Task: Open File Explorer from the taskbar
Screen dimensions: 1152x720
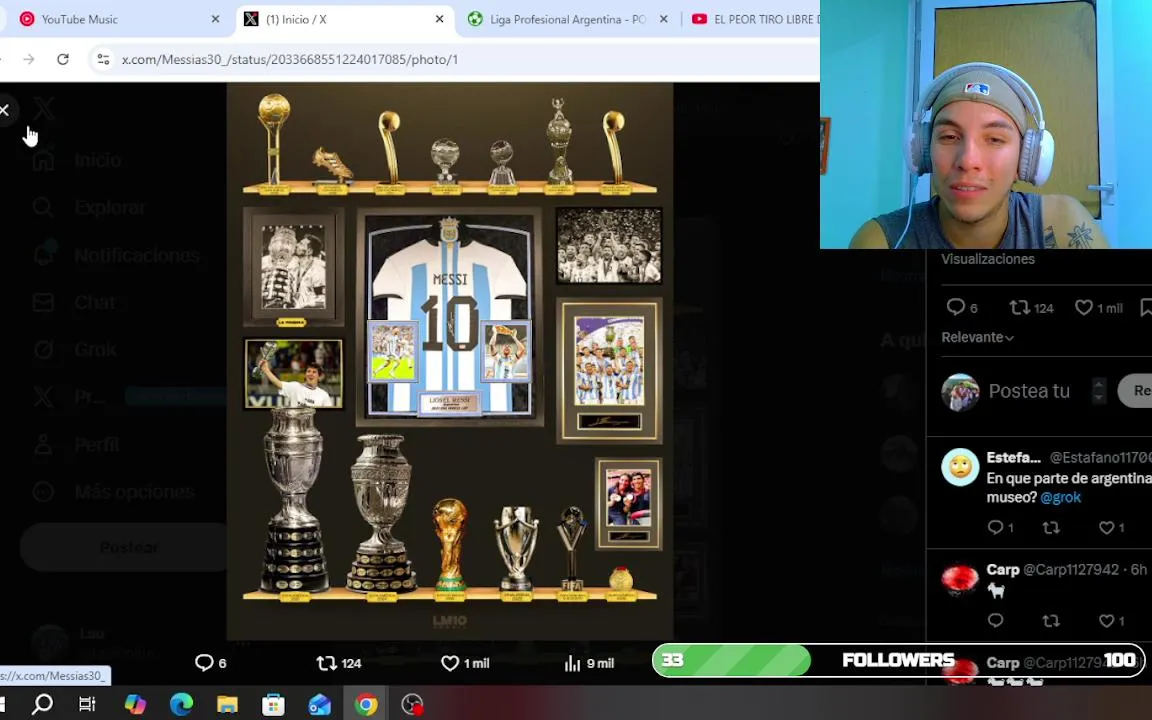Action: (x=227, y=705)
